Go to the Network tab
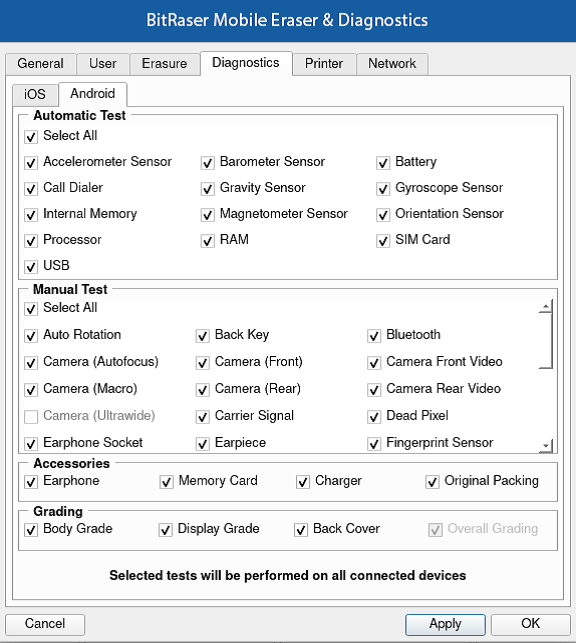 392,64
